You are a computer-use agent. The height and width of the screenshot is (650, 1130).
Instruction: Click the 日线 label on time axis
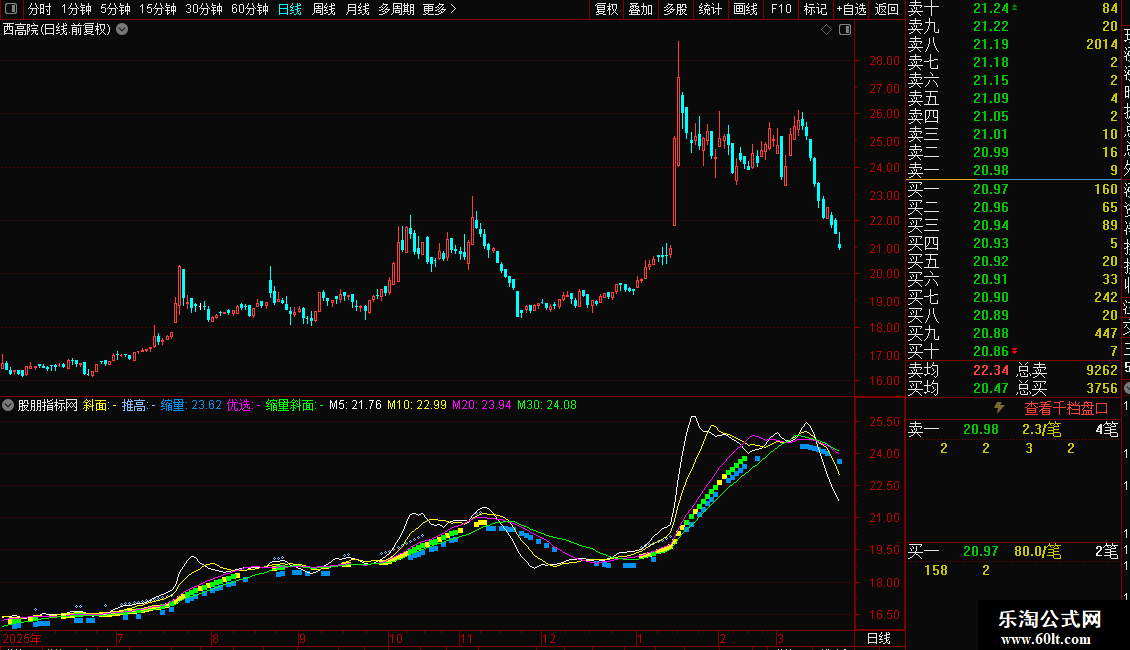tap(878, 638)
